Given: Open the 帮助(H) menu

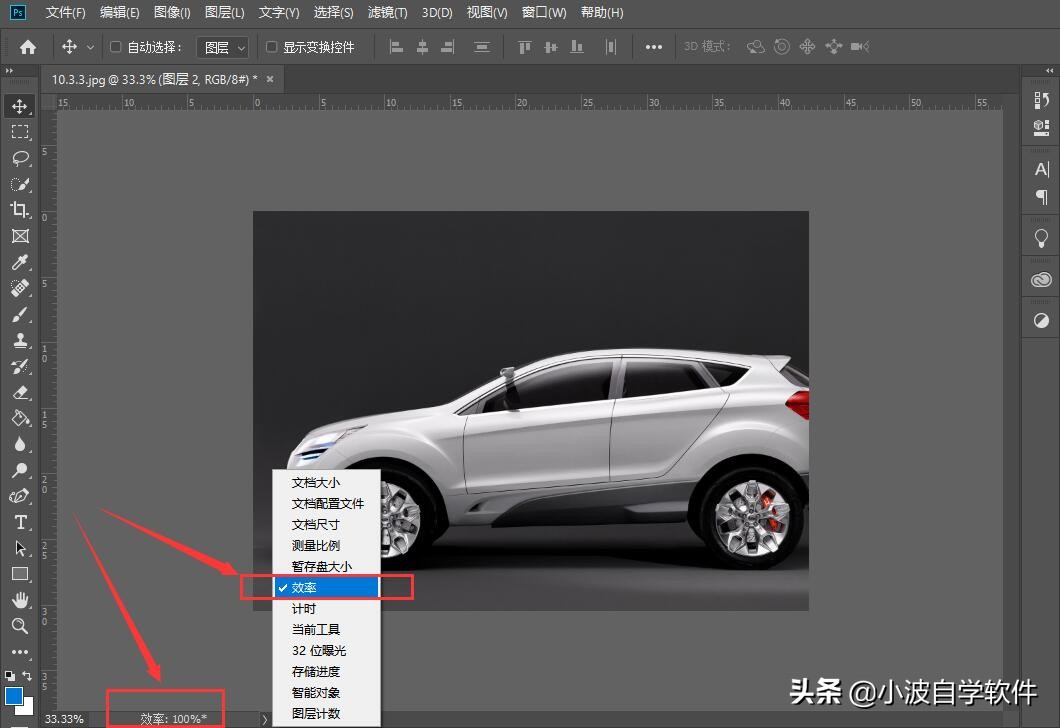Looking at the screenshot, I should coord(602,12).
